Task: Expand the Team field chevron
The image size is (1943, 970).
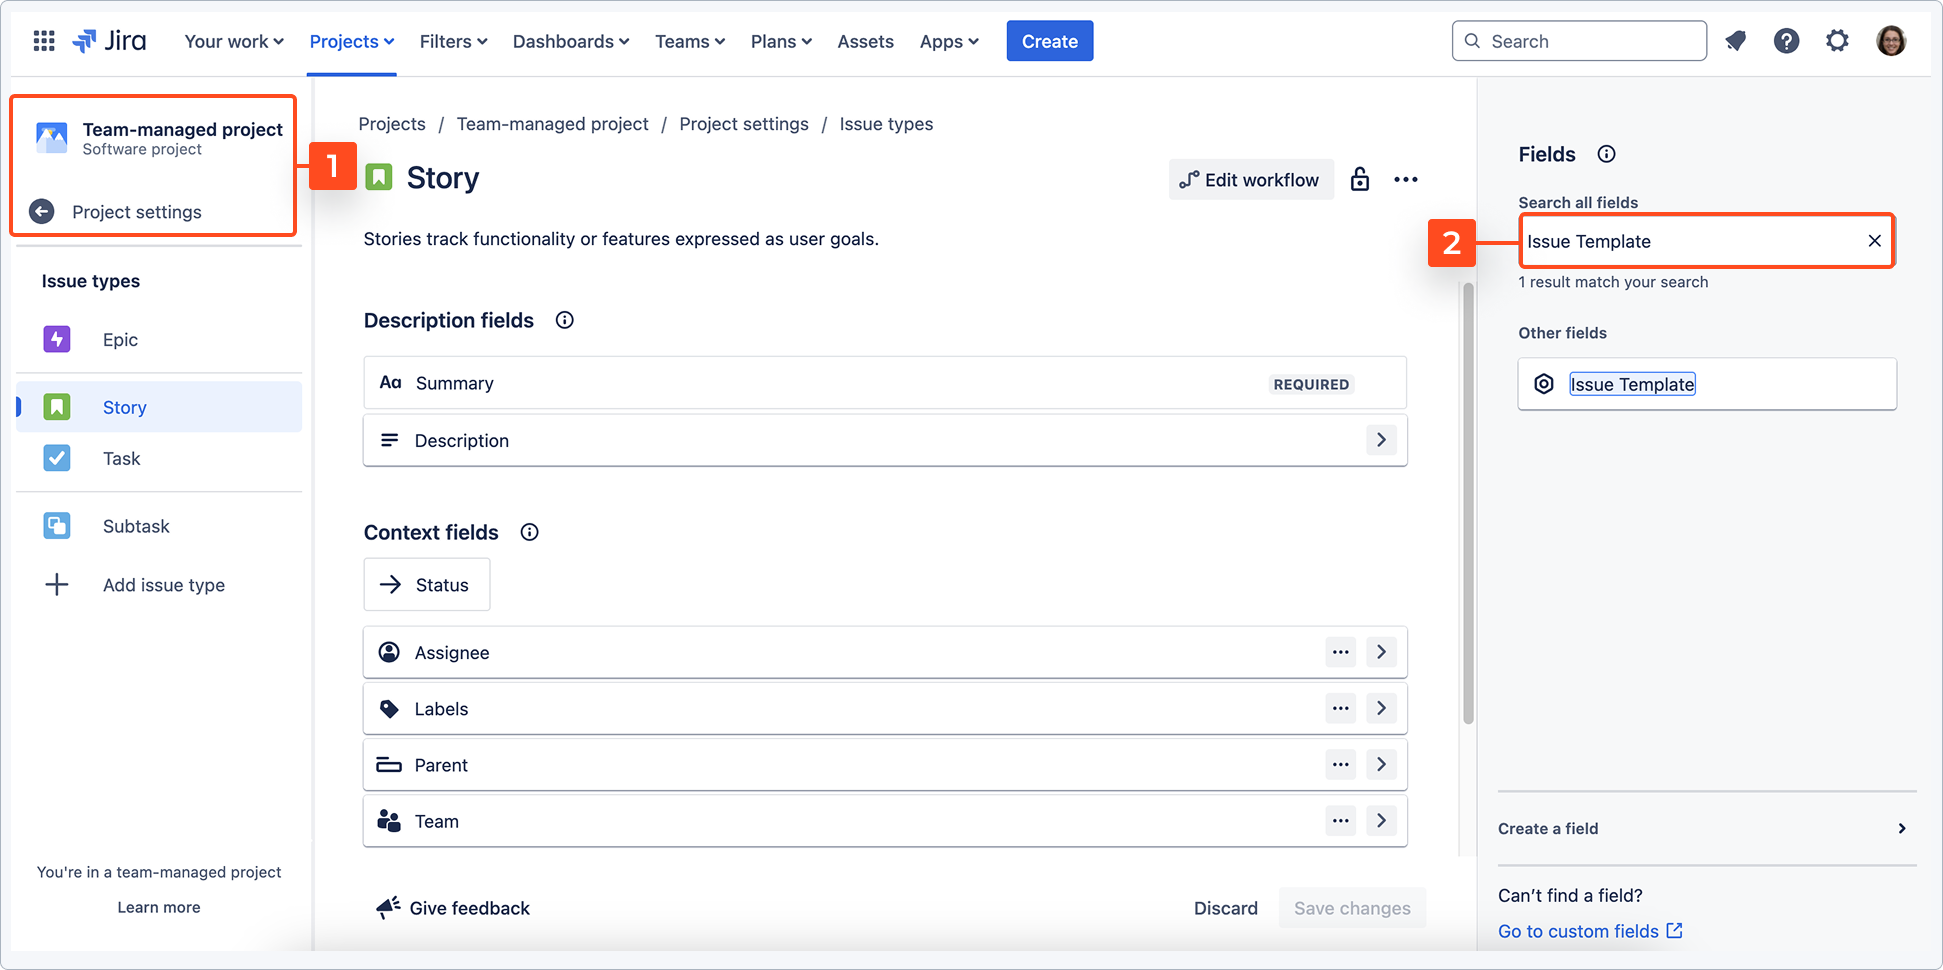Action: (1381, 821)
